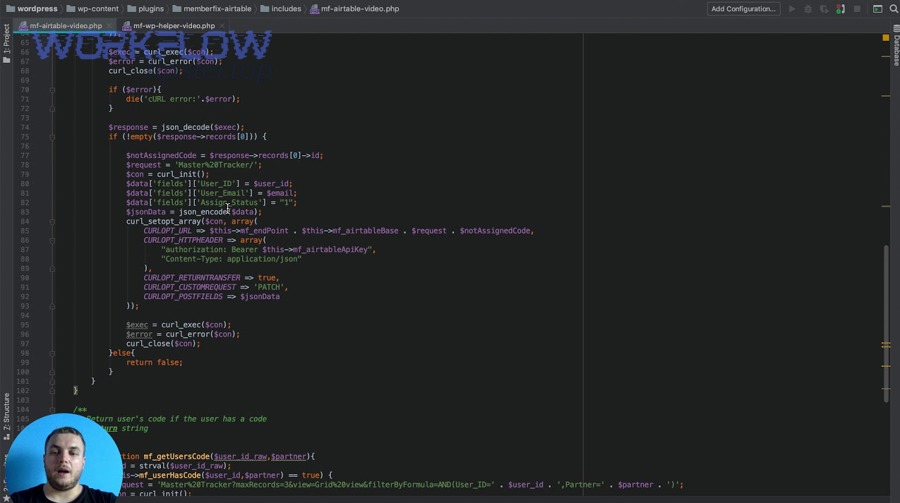
Task: Click 'User_Email' key on line 81
Action: (223, 193)
